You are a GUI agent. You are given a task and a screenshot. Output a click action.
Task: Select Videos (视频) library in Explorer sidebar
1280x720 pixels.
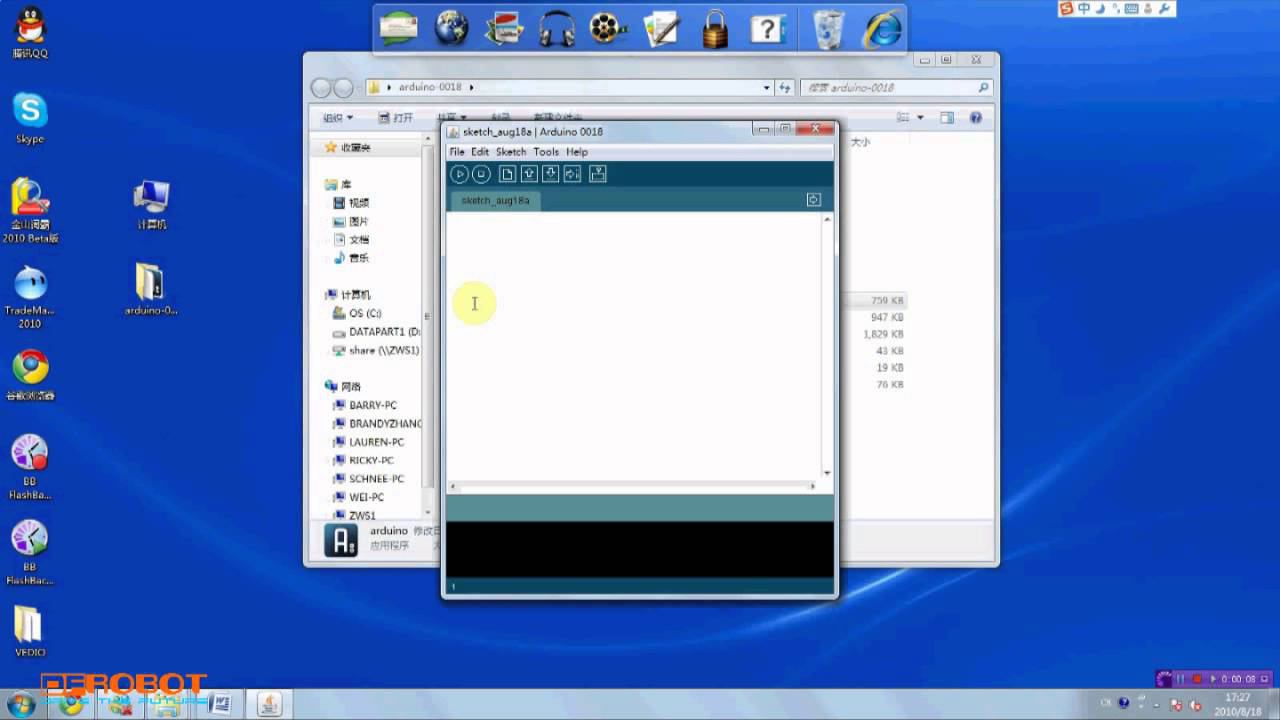351,203
